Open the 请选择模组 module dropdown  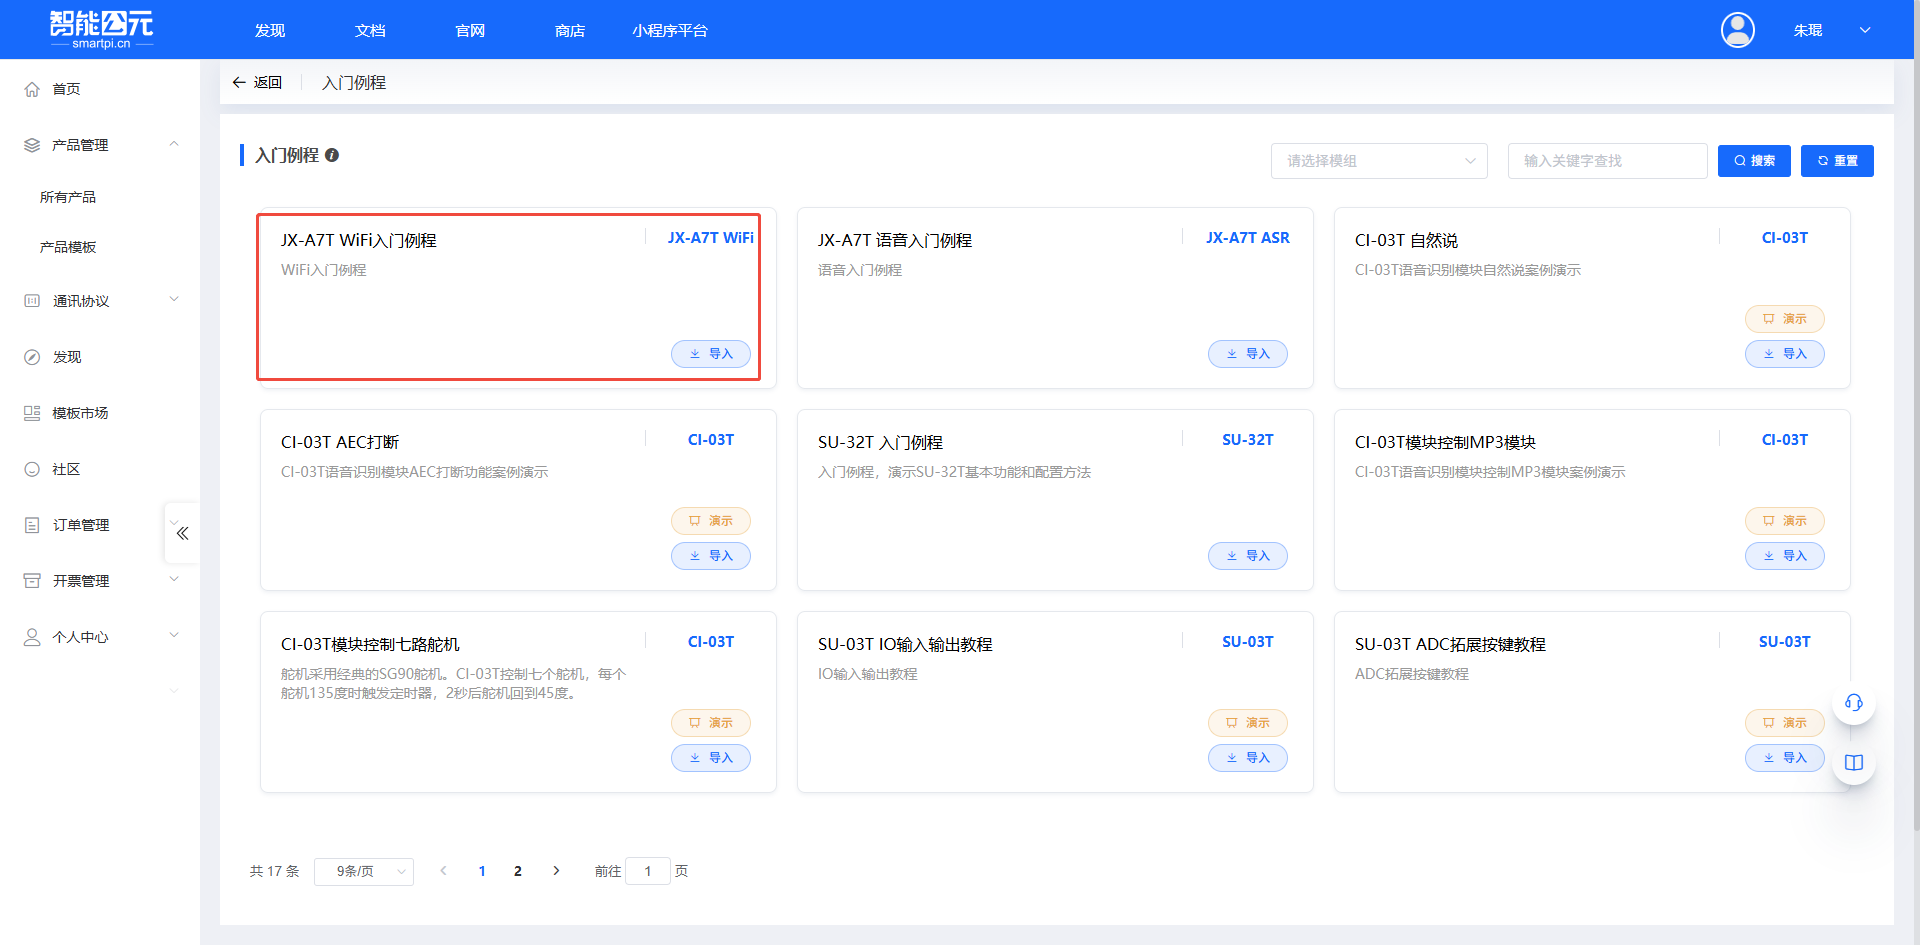[x=1379, y=161]
